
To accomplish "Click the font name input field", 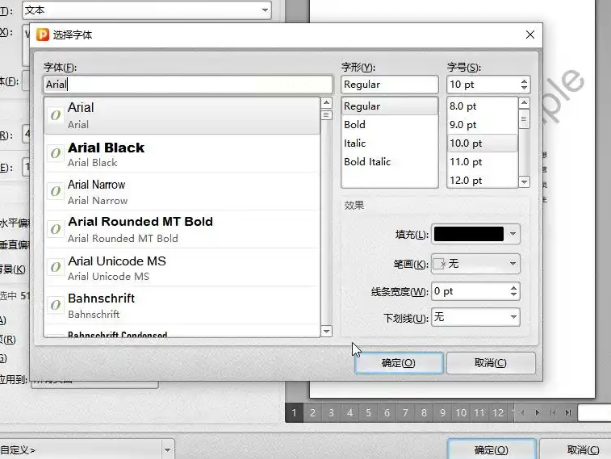I will point(187,86).
